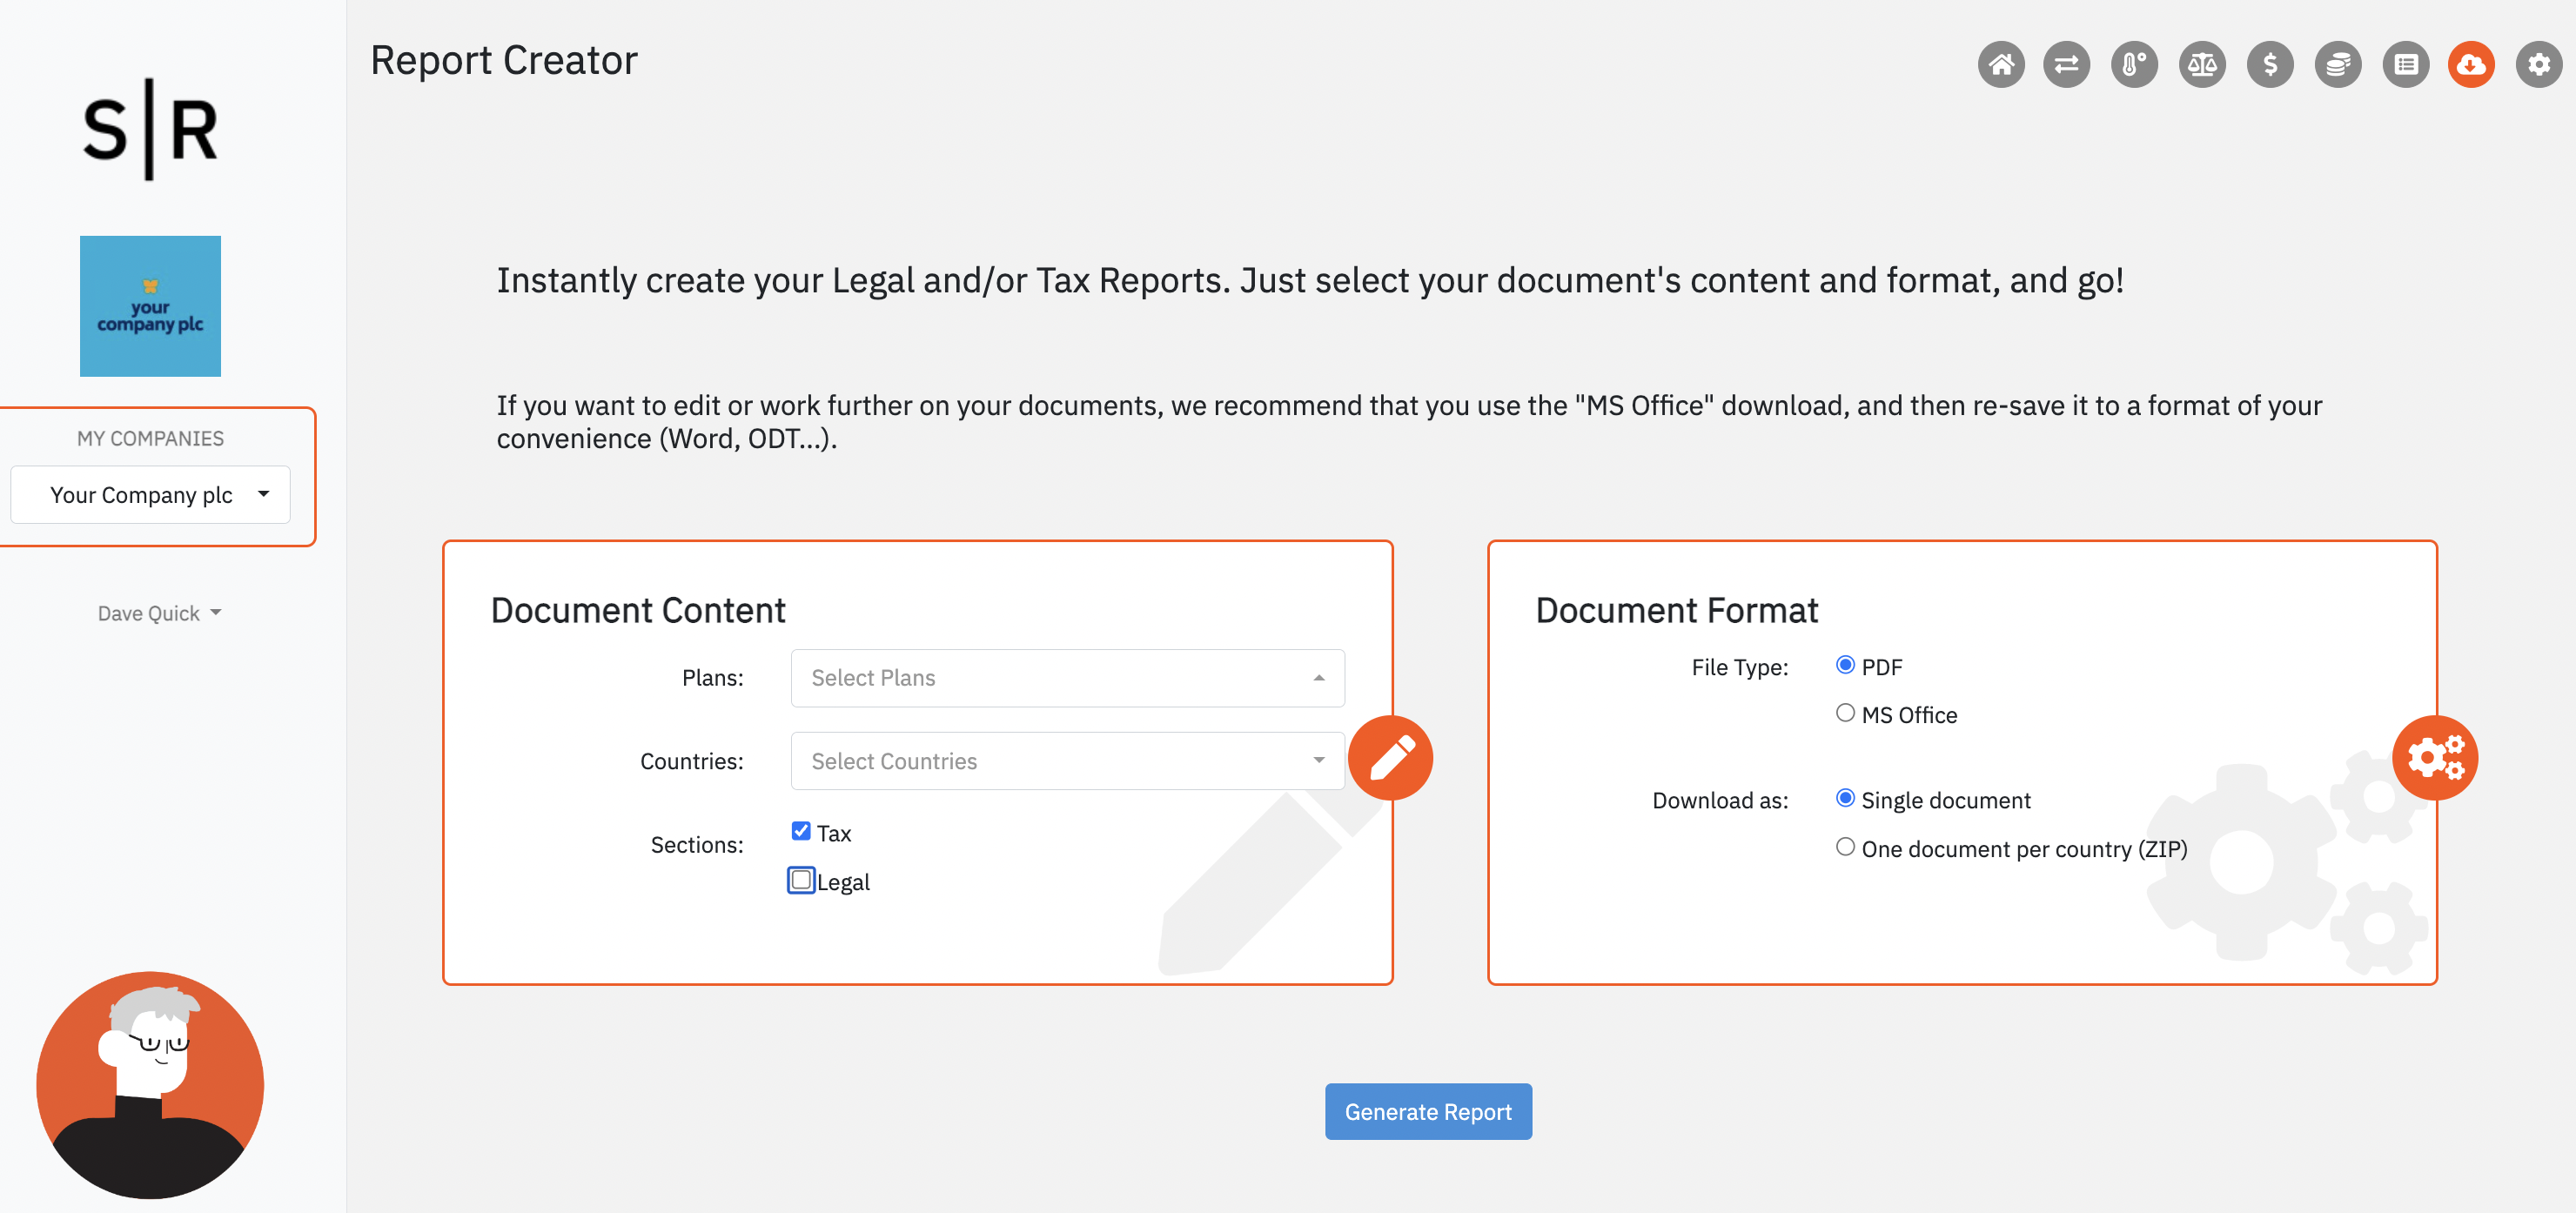Select the PDF file type radio

(1845, 665)
